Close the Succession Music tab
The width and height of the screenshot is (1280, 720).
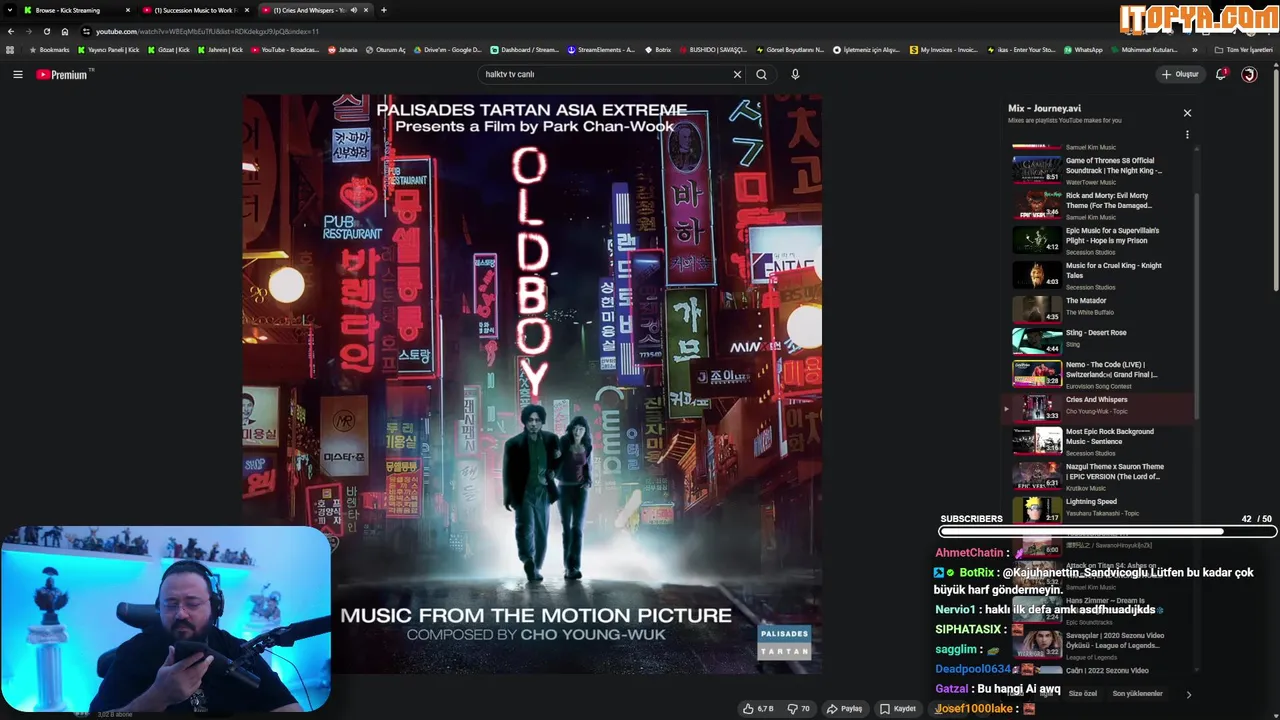247,10
